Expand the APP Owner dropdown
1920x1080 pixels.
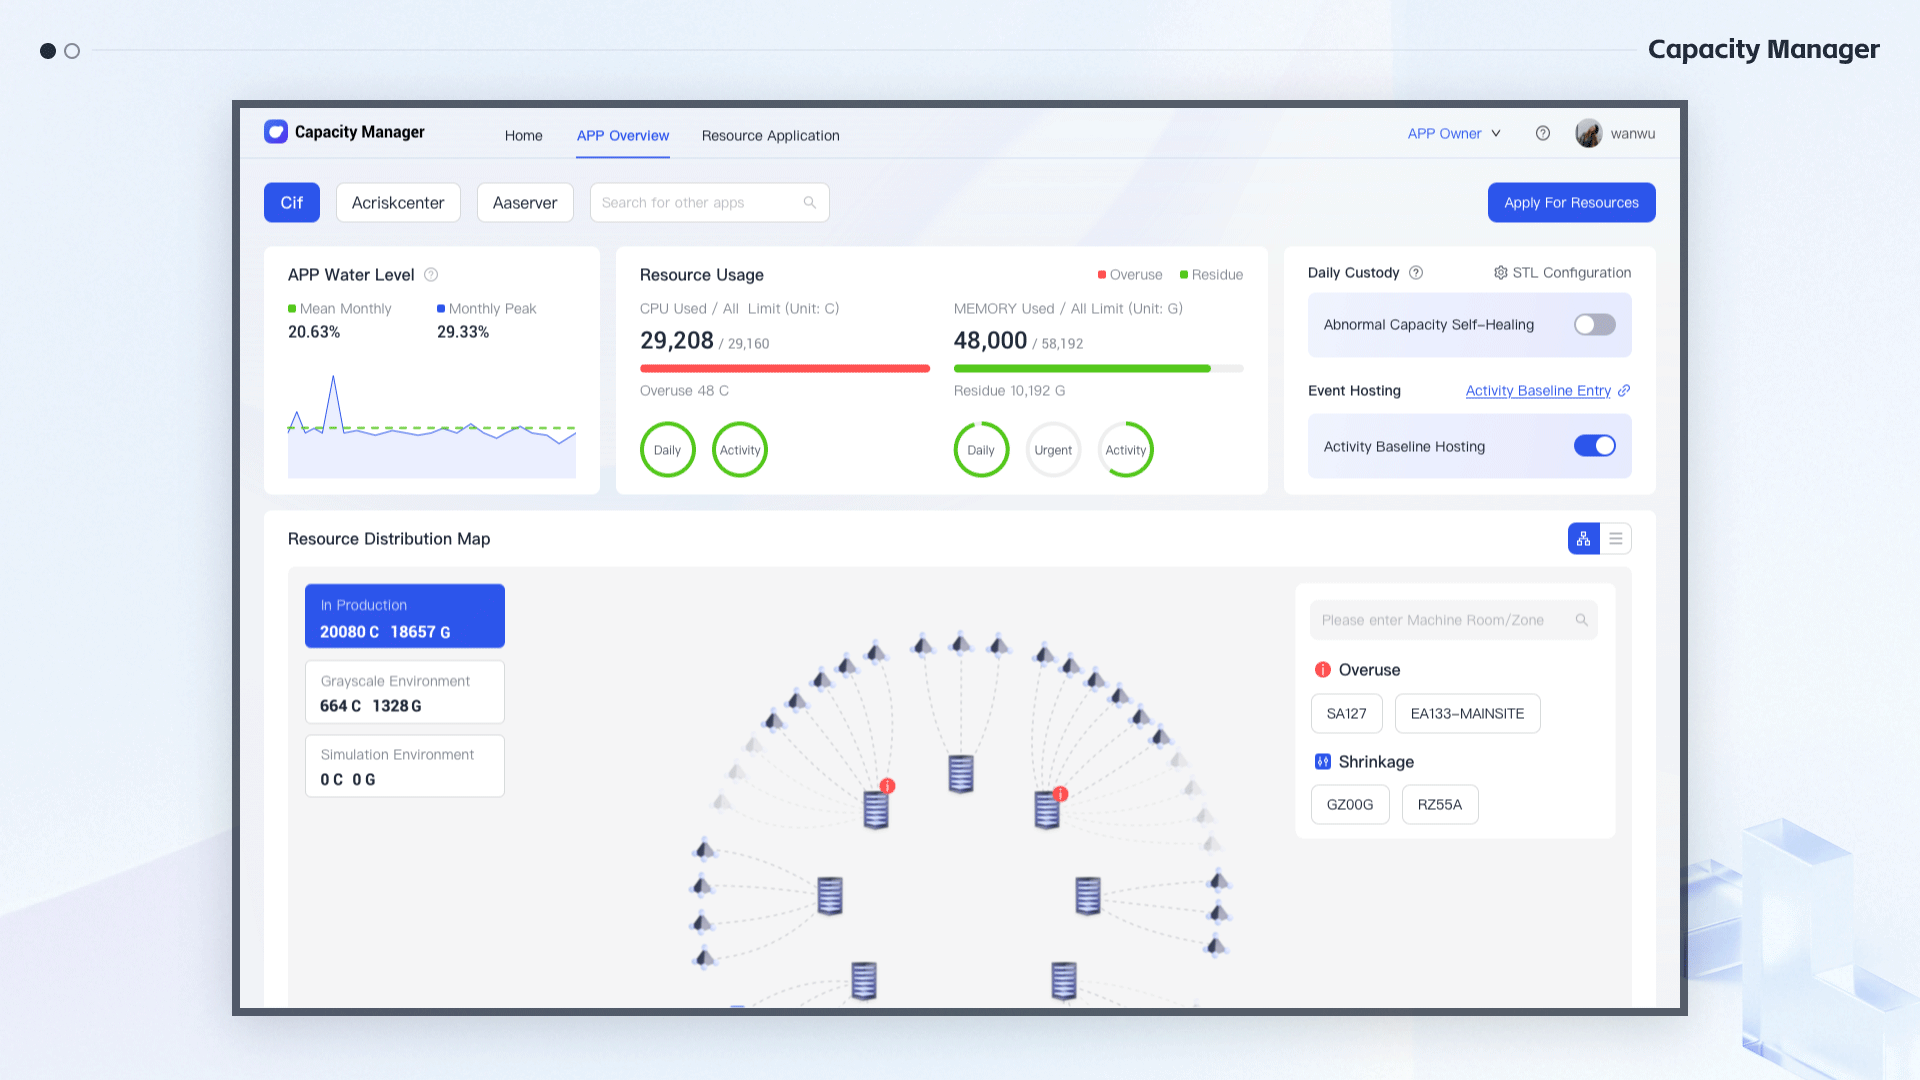point(1454,133)
